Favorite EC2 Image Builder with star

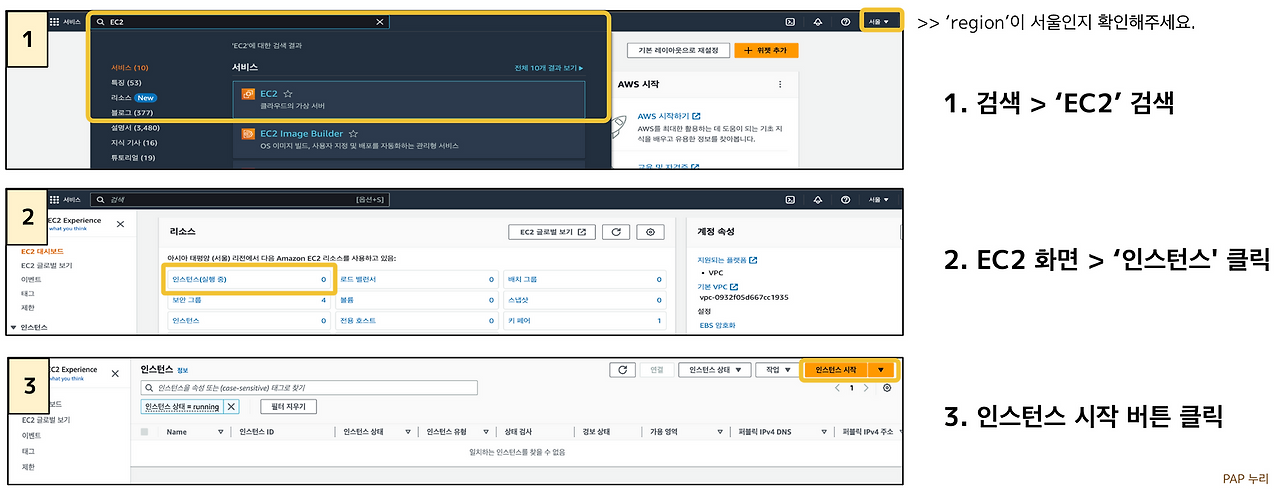pos(353,133)
